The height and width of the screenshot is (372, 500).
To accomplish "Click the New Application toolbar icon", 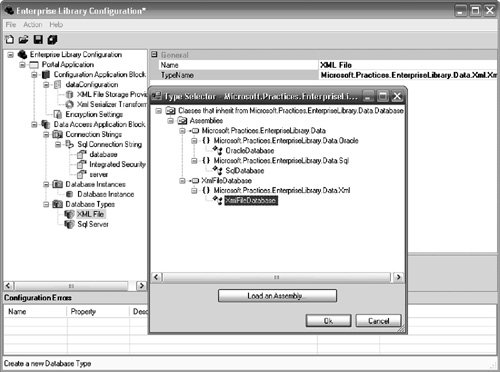I will pos(9,40).
